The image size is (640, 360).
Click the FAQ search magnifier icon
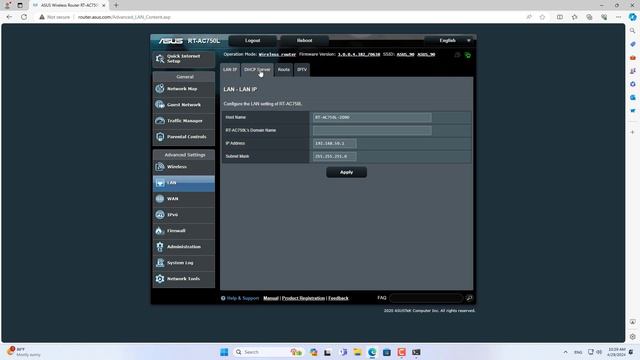point(469,298)
